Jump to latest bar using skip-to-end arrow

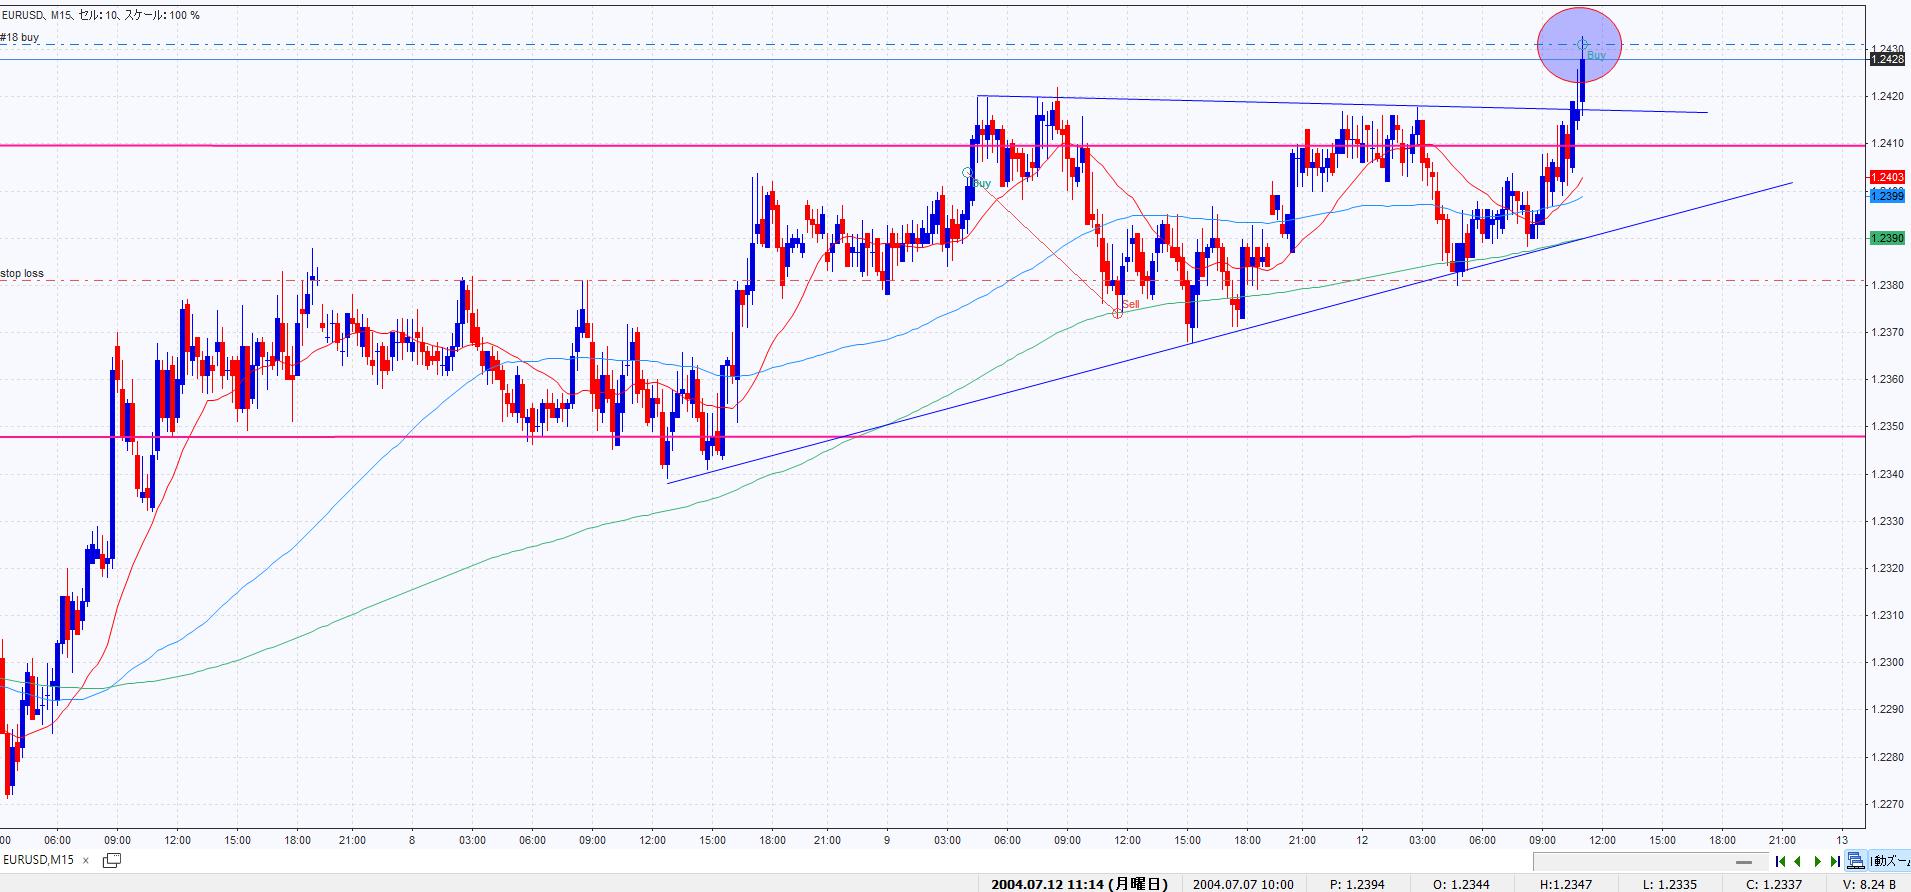(x=1835, y=861)
